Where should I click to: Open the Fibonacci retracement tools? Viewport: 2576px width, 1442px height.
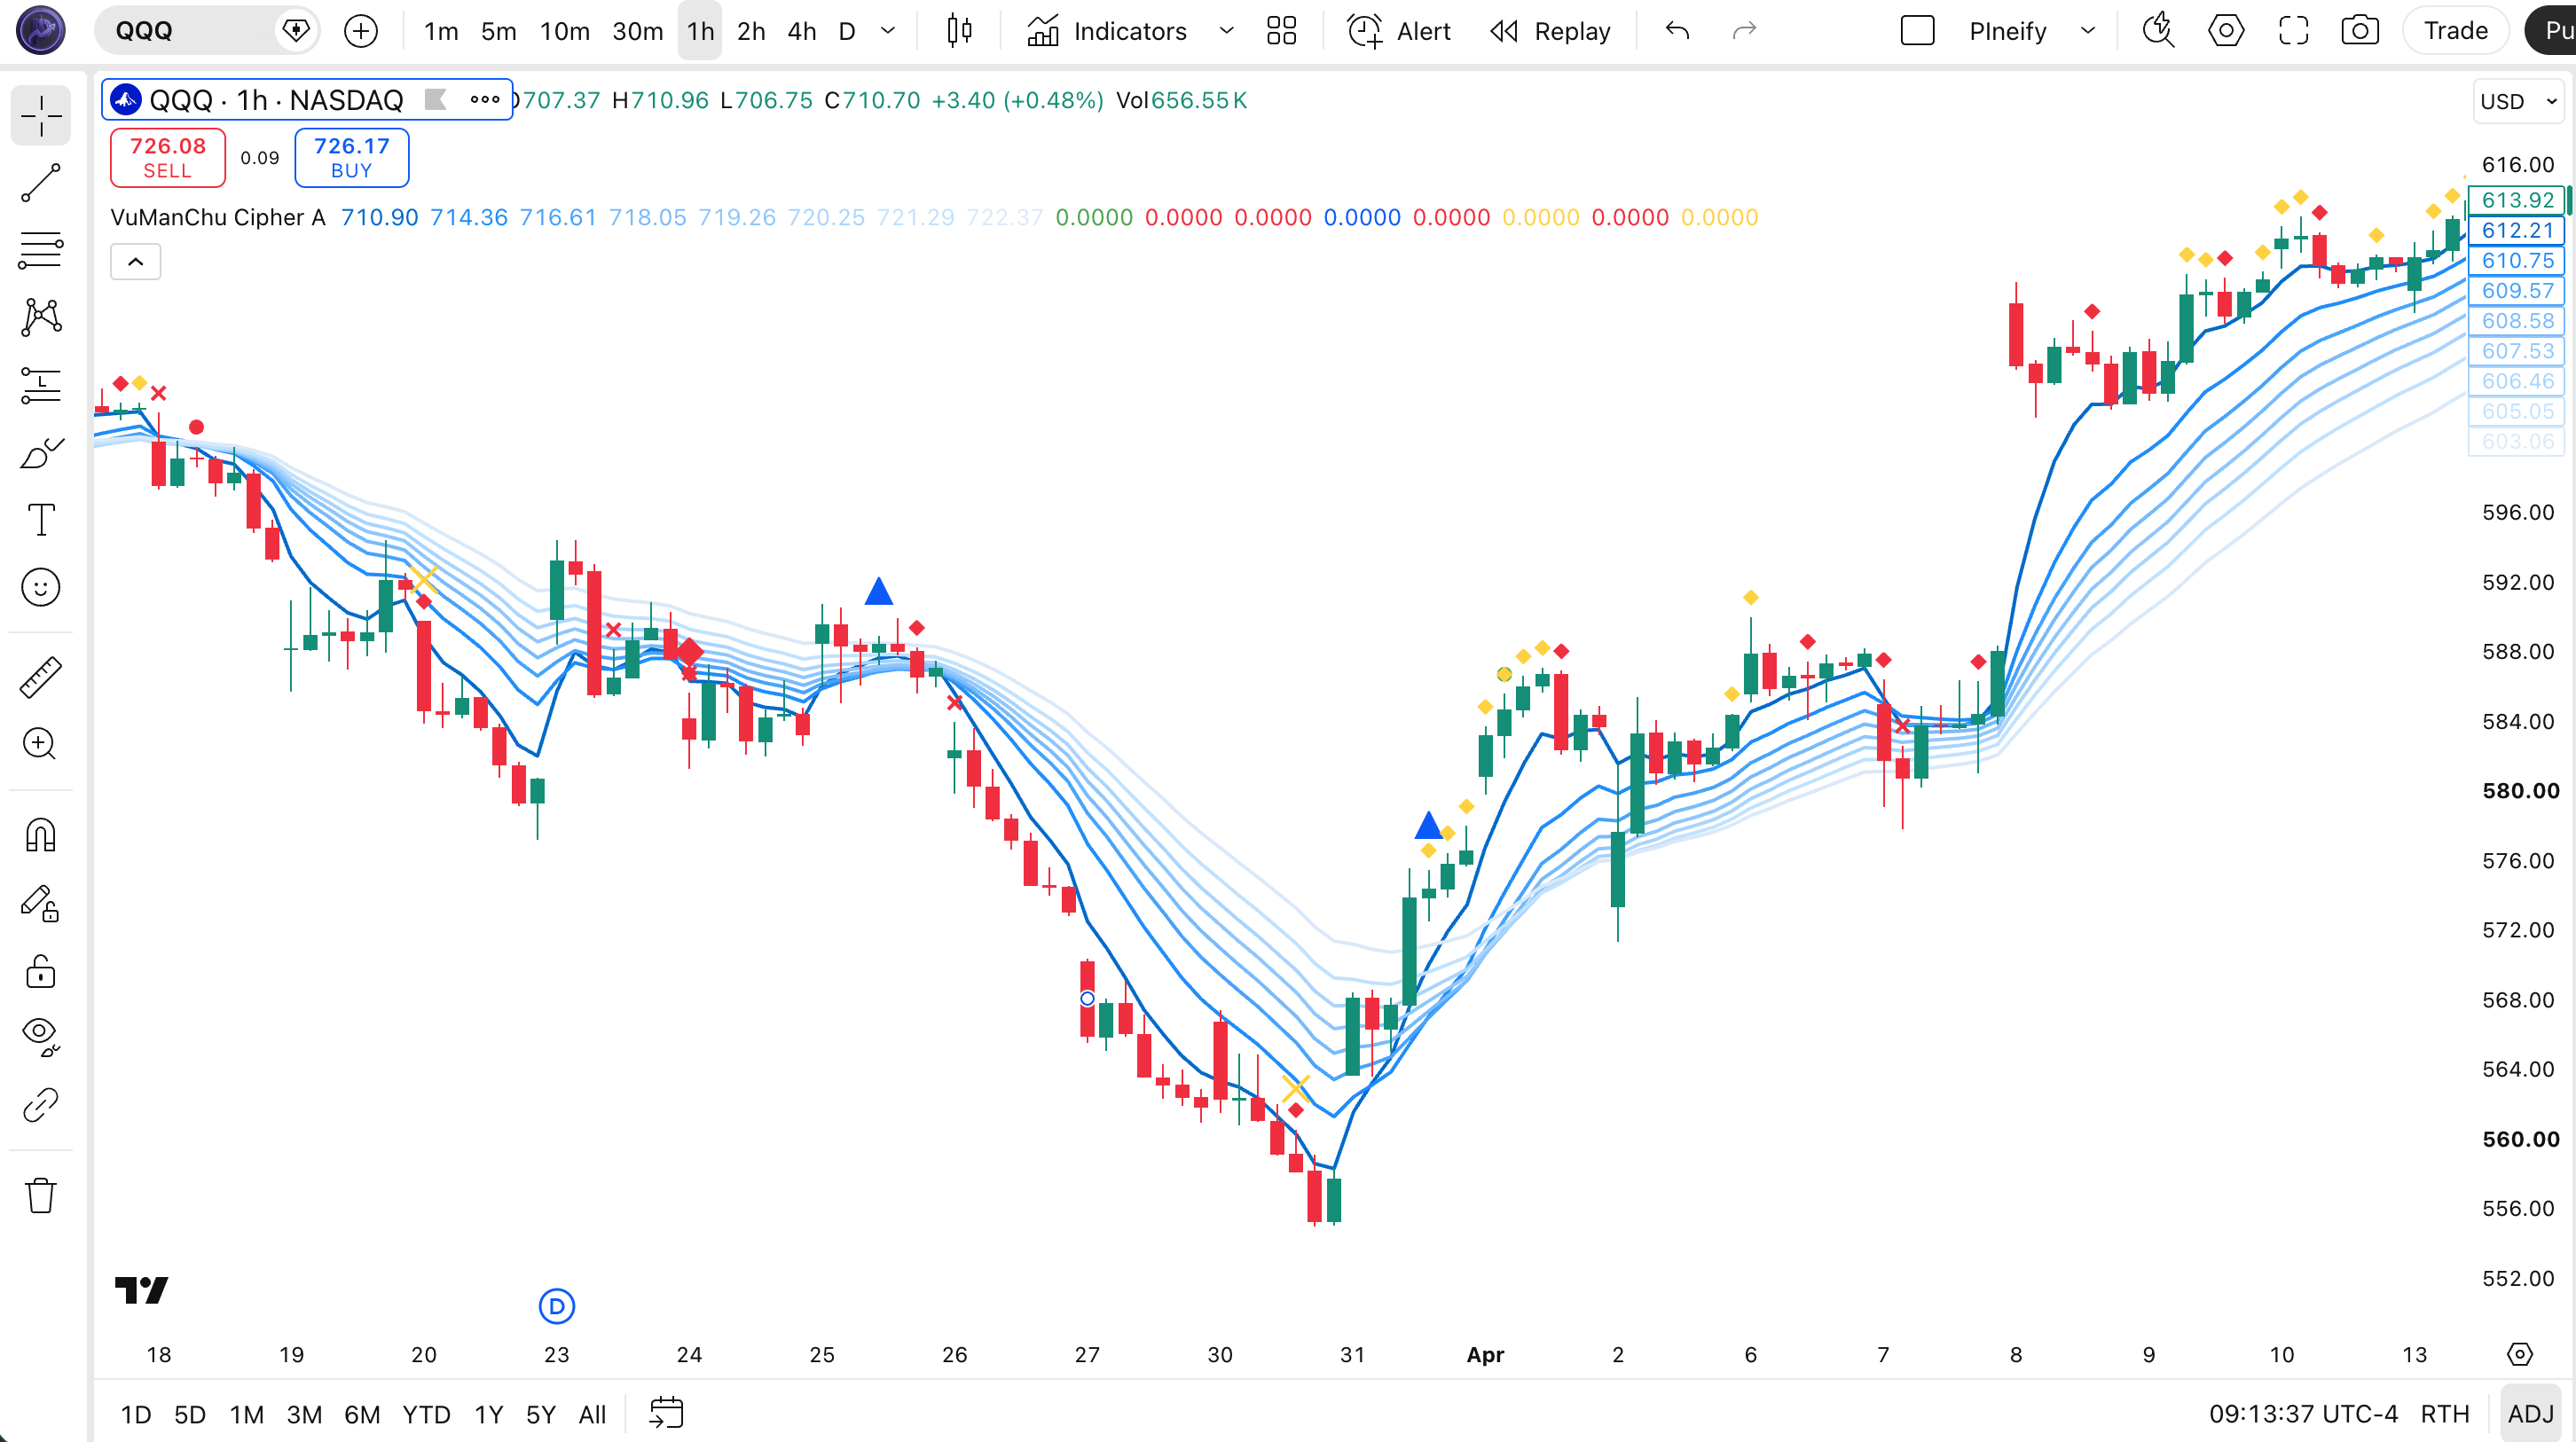(41, 250)
